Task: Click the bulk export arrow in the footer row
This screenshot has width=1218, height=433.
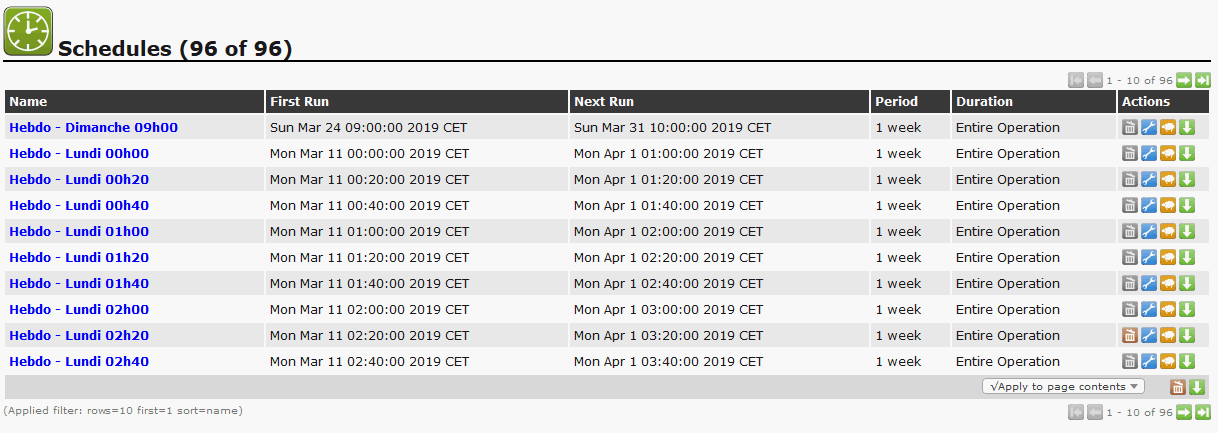Action: point(1197,388)
